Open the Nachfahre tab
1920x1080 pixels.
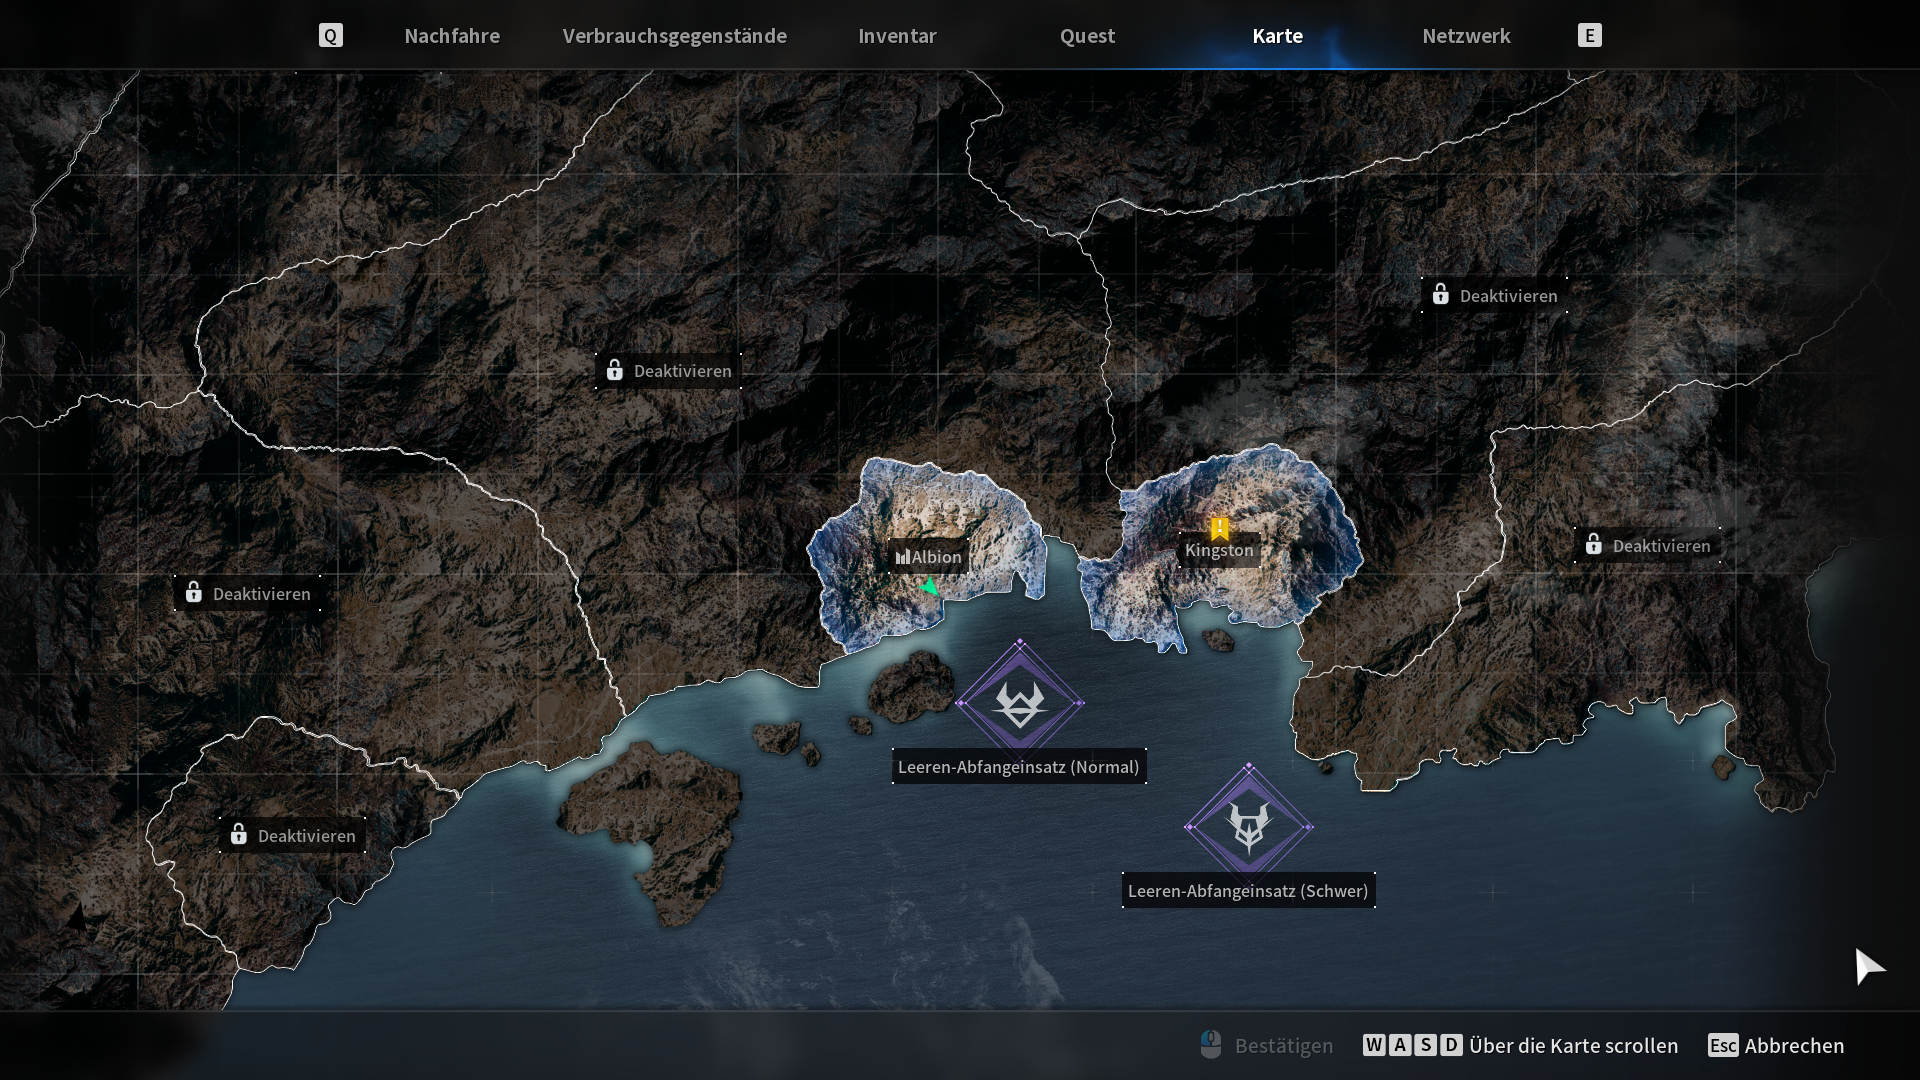click(452, 36)
